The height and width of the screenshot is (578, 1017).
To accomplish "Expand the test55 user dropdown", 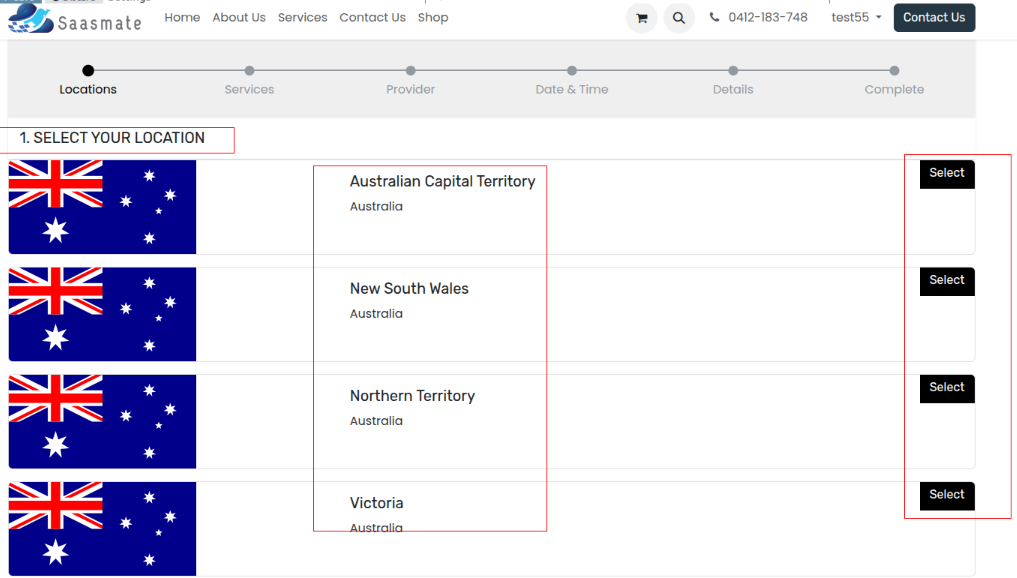I will point(856,18).
